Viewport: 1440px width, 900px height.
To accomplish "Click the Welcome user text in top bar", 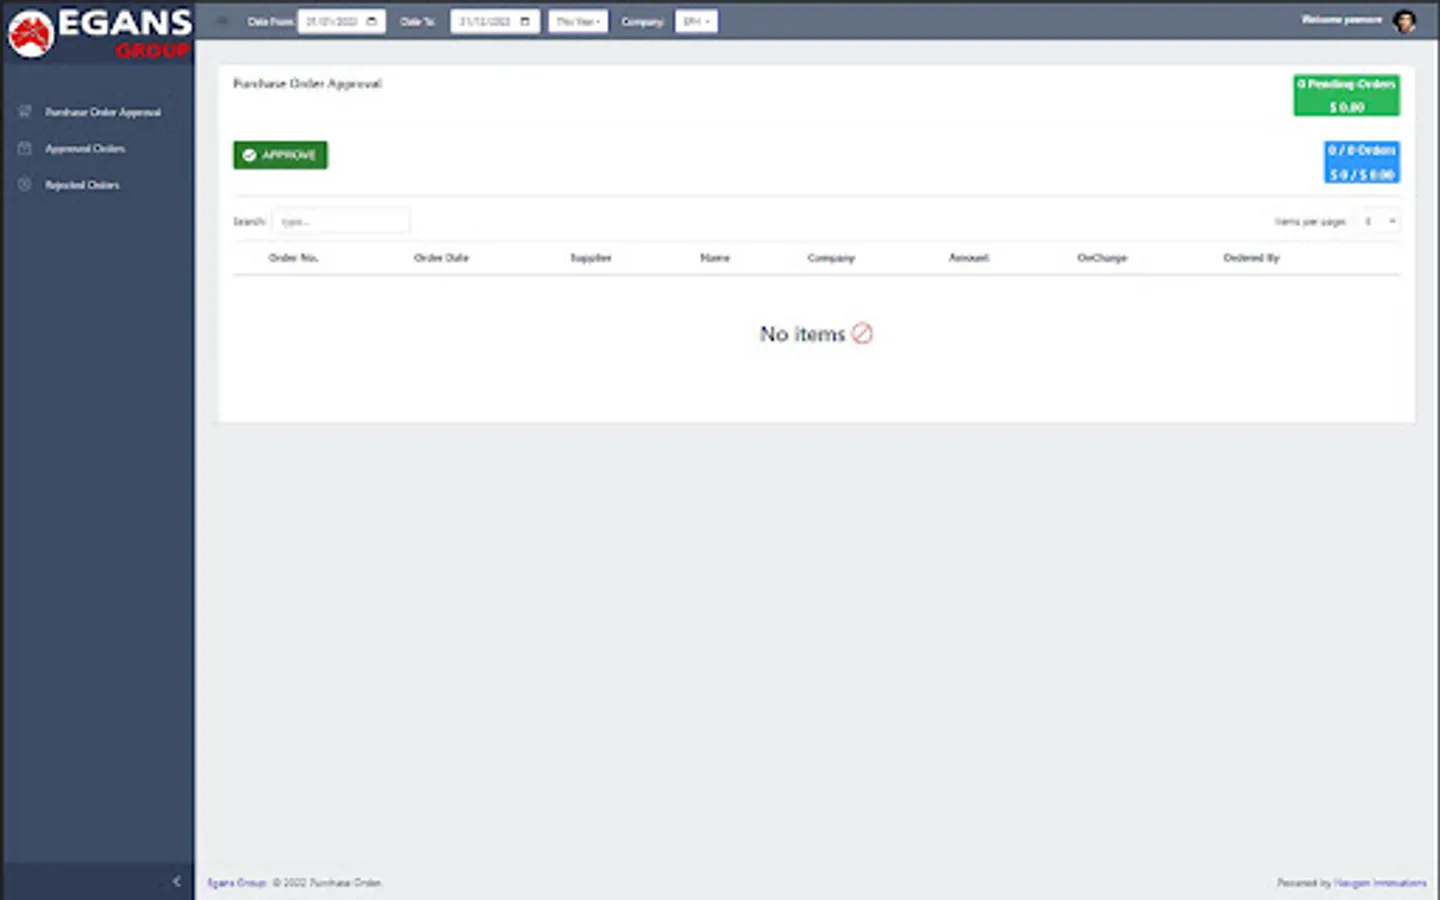I will click(x=1341, y=20).
